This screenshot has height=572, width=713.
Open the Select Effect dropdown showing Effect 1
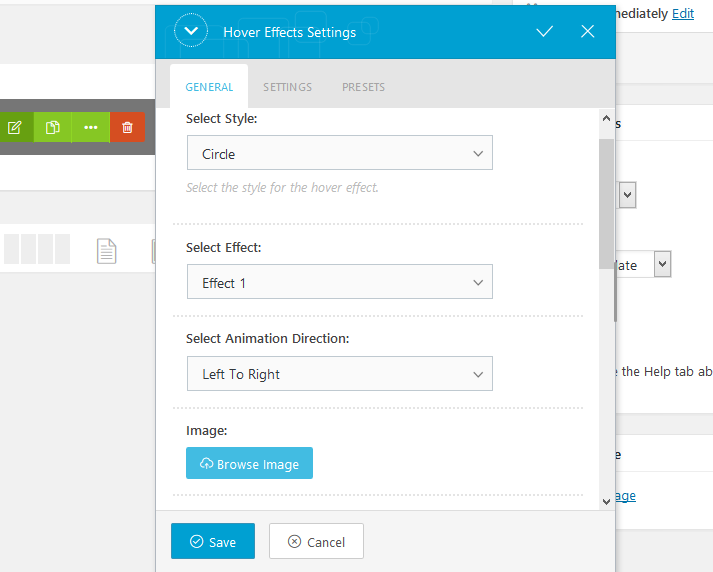coord(340,282)
